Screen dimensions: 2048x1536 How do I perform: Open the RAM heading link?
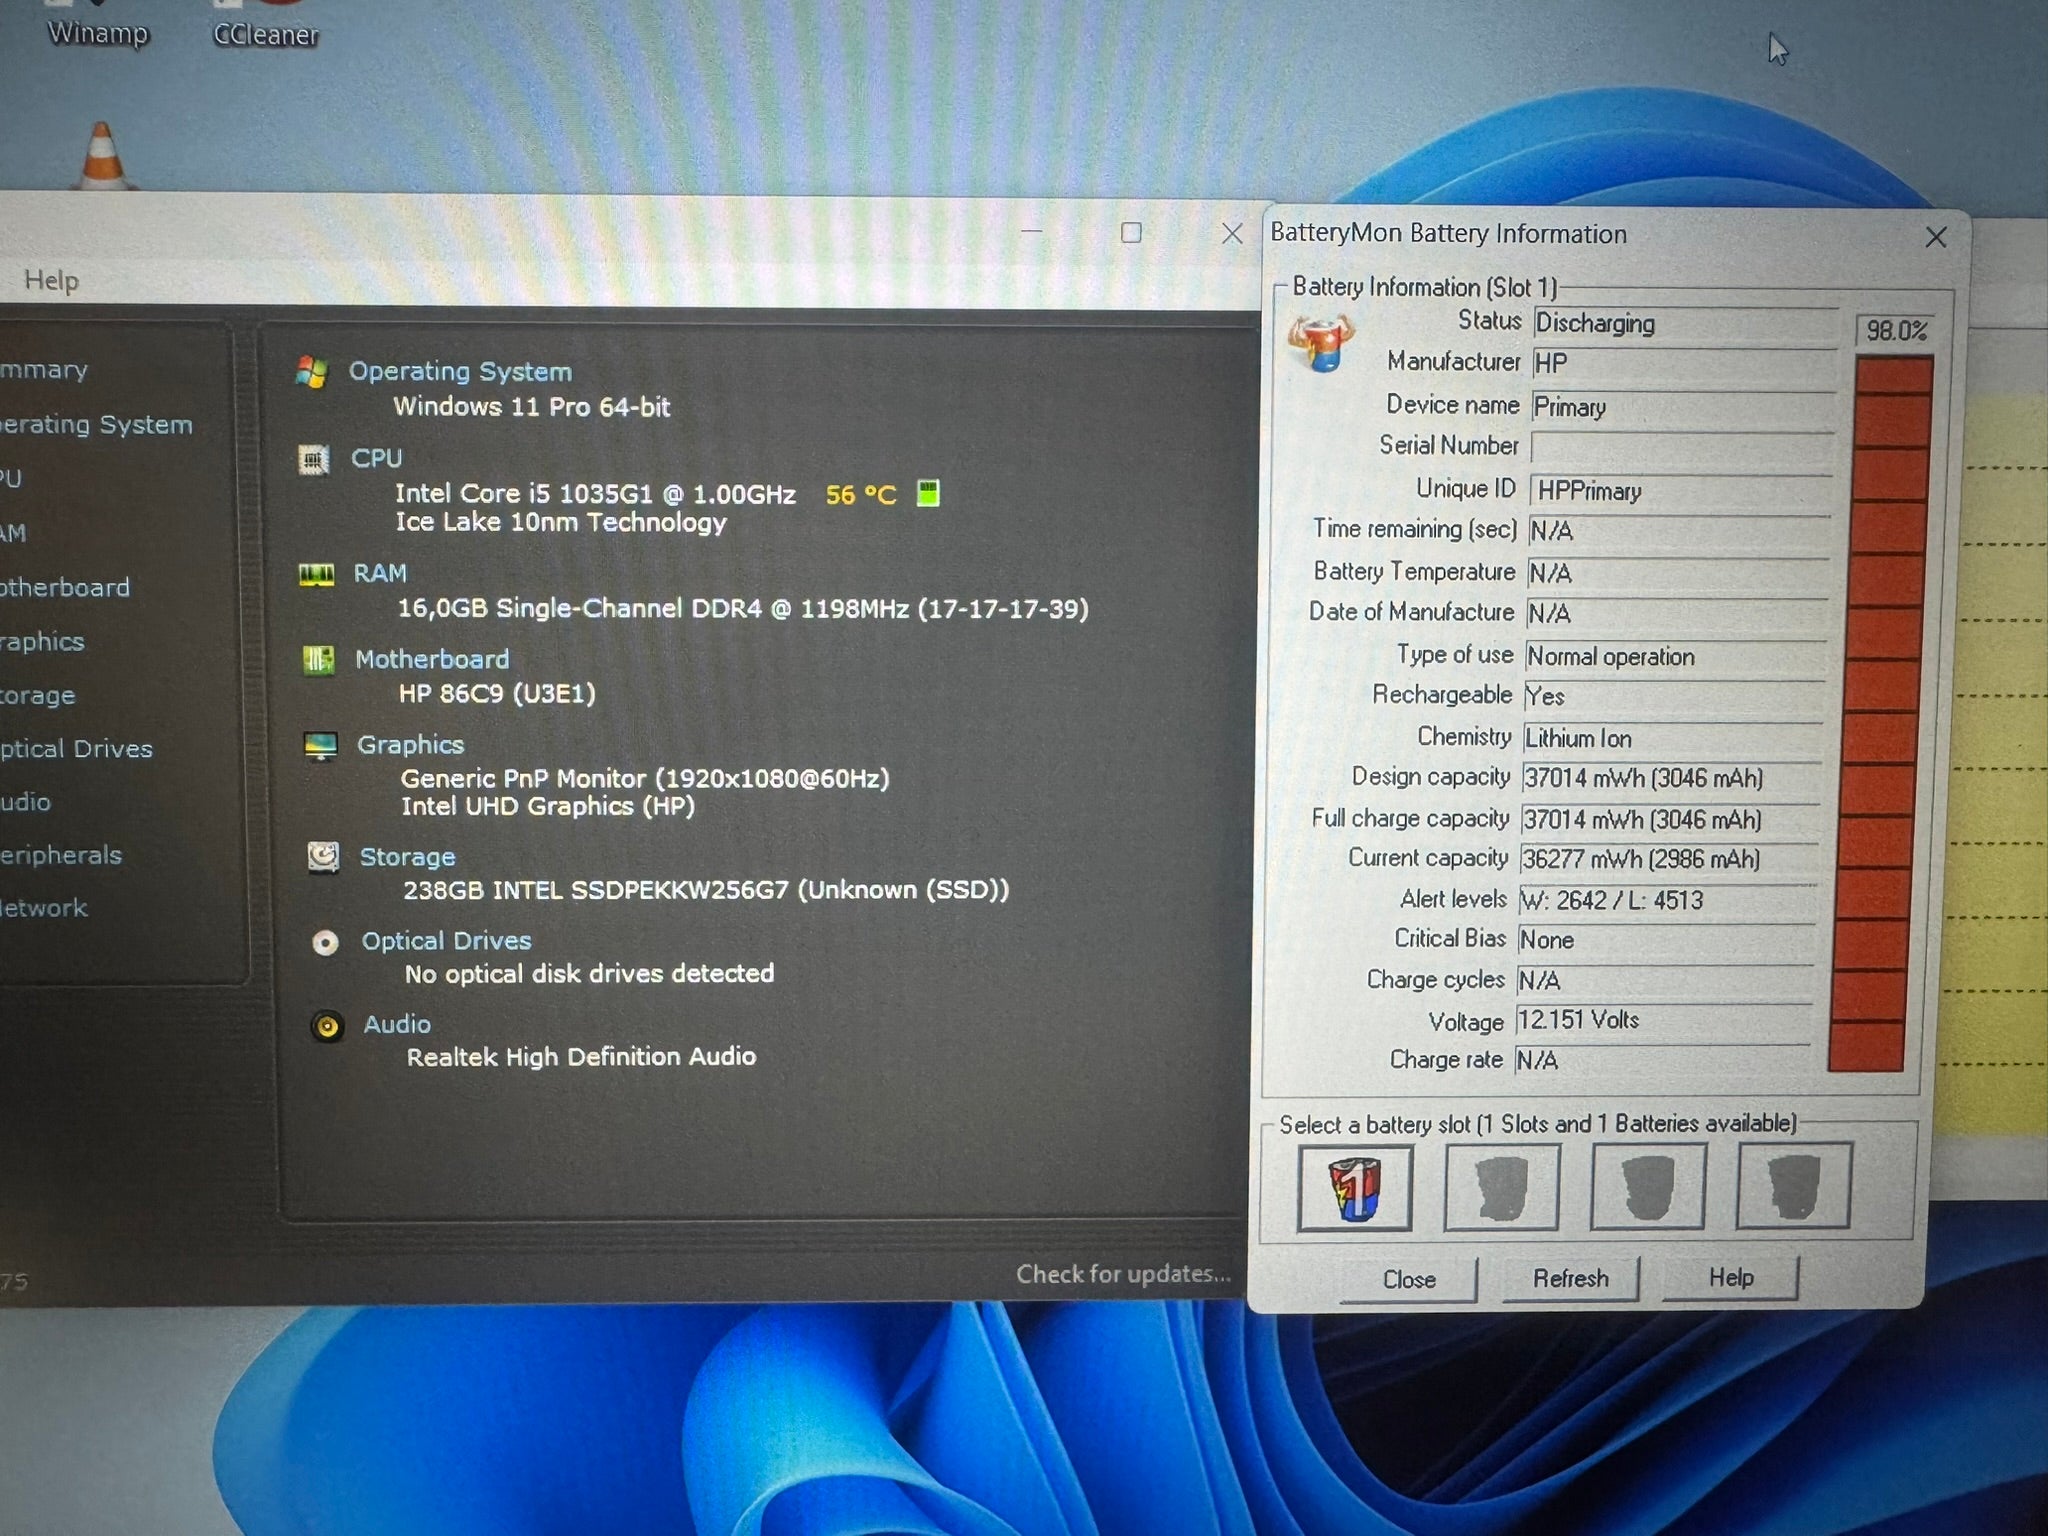pyautogui.click(x=380, y=574)
